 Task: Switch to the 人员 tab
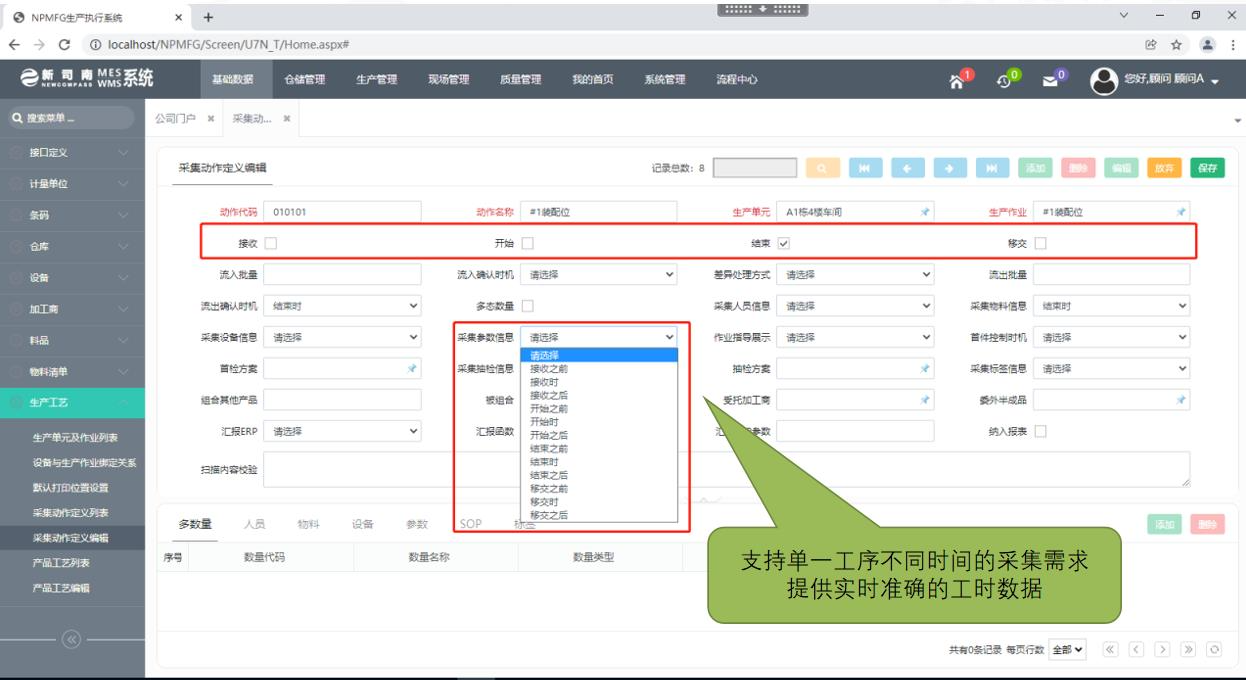255,524
